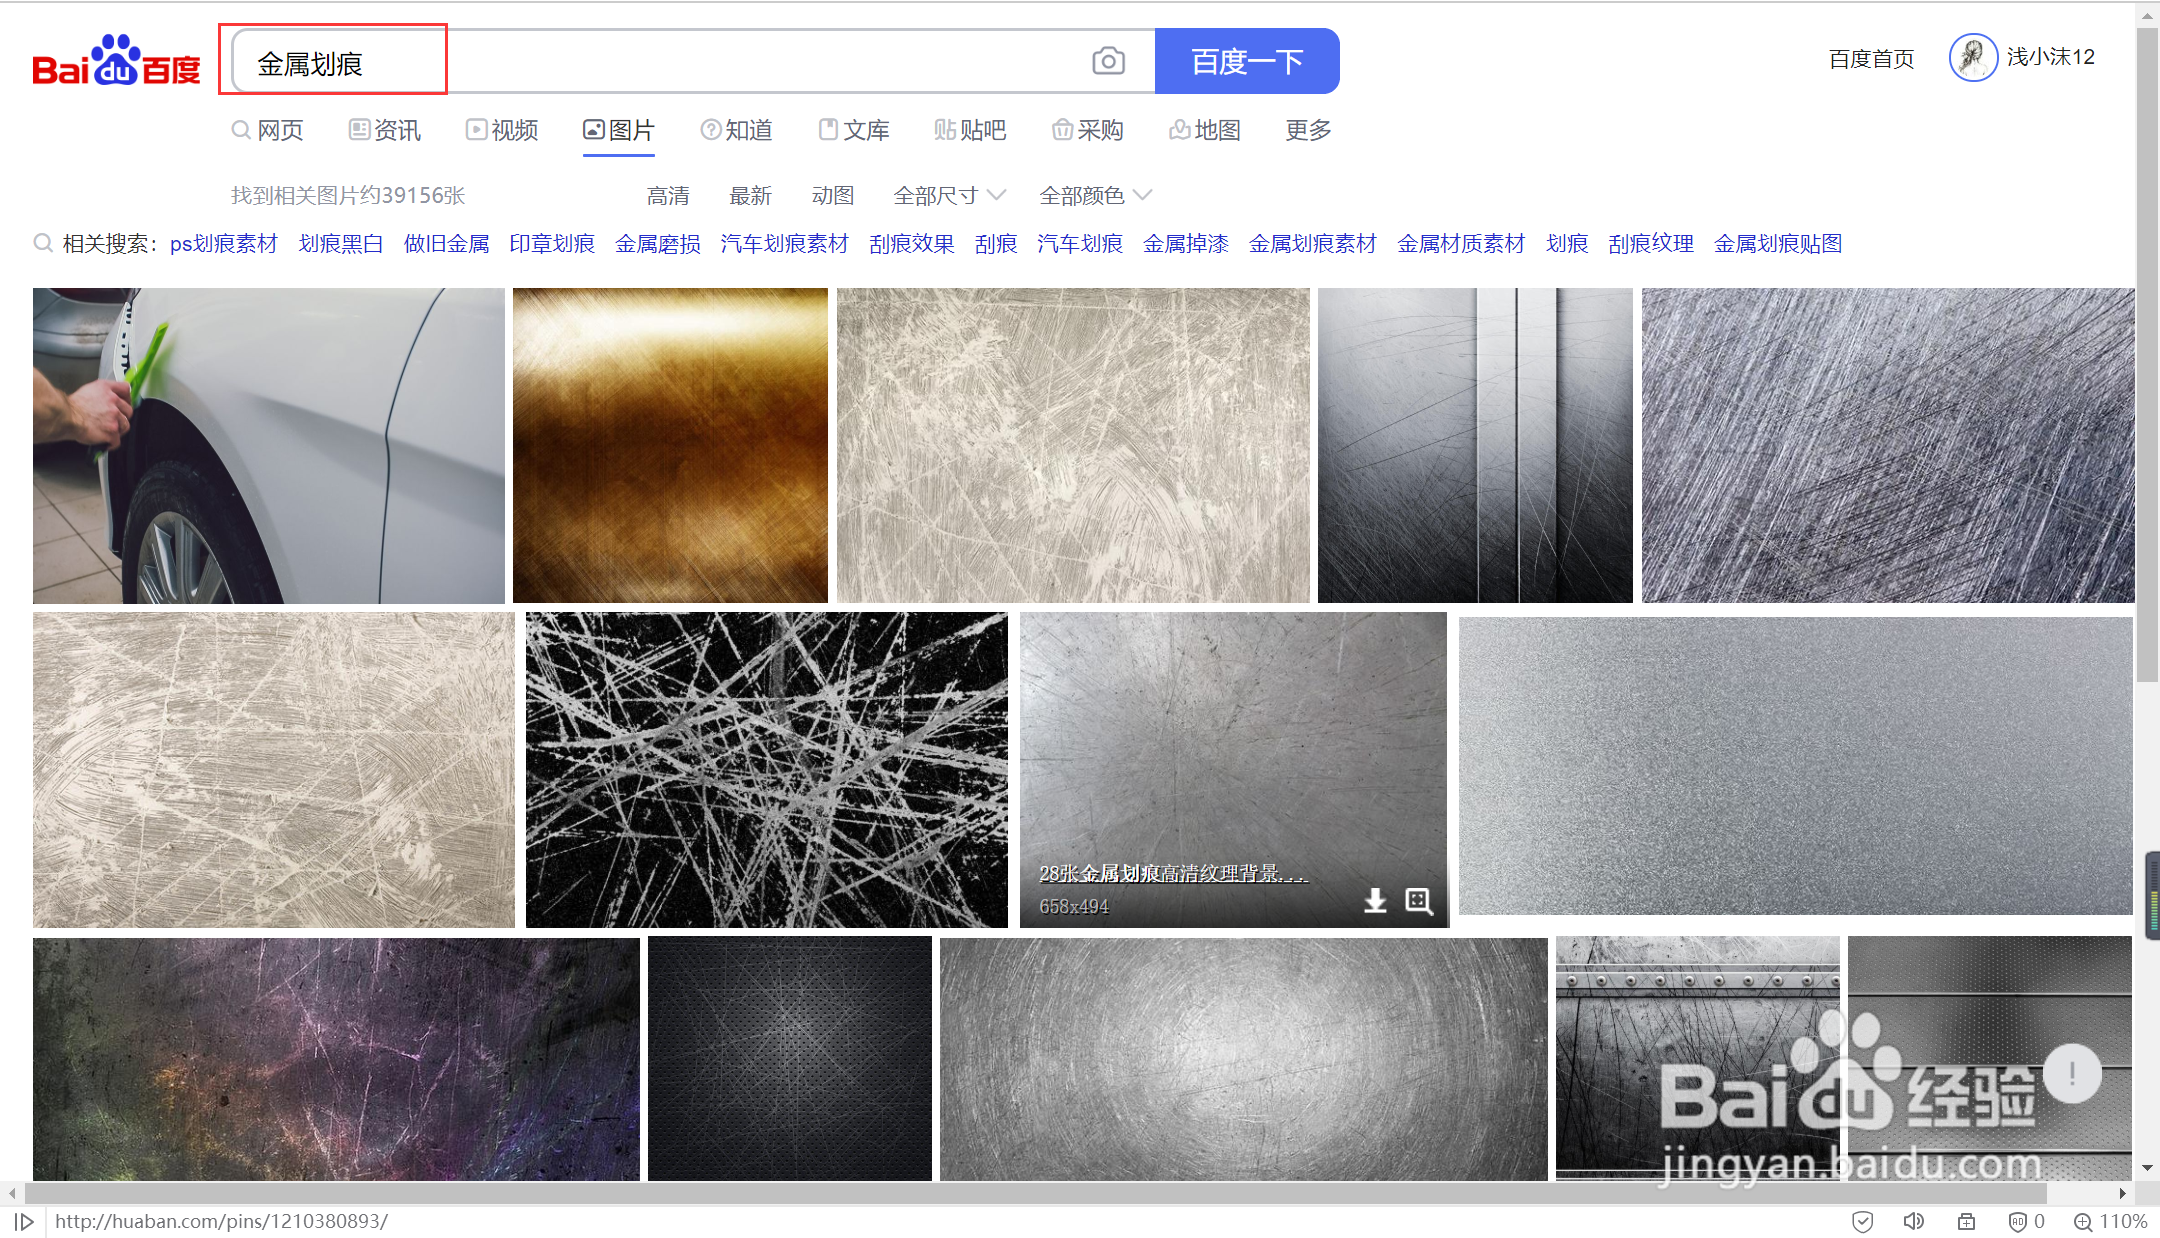Switch to the 采购 tab
Screen dimensions: 2160x1238
[1088, 130]
